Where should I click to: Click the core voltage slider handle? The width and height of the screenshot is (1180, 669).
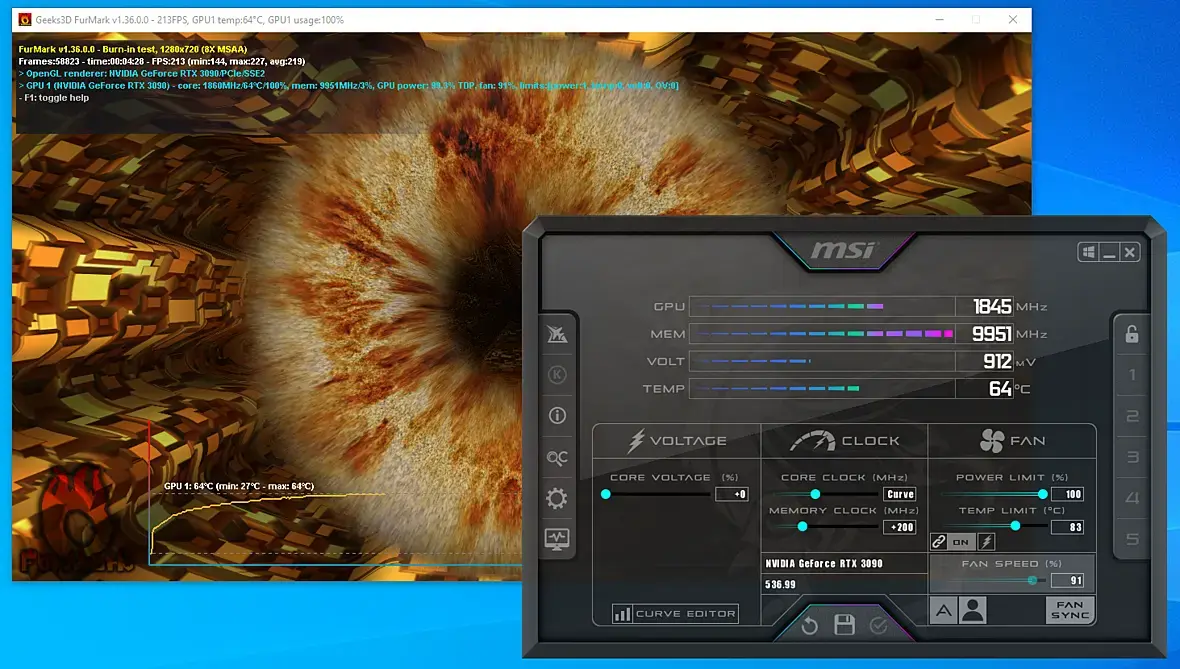click(x=606, y=494)
